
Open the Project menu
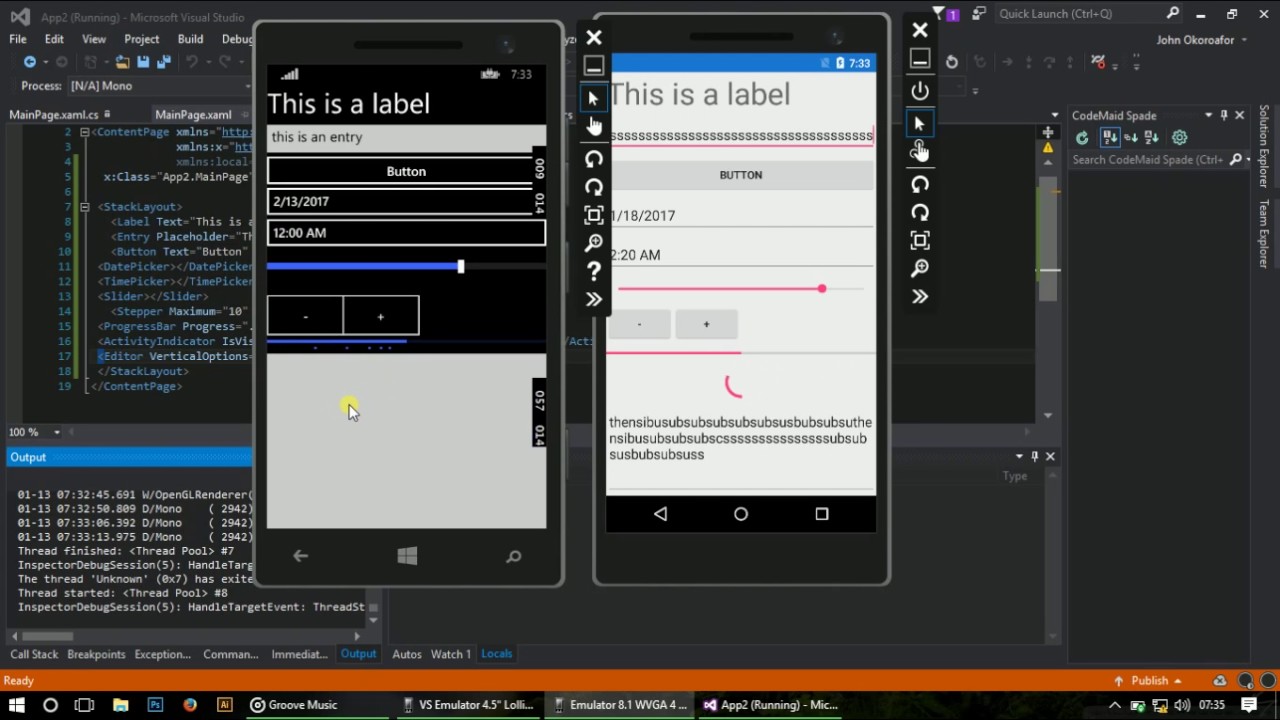pyautogui.click(x=142, y=39)
